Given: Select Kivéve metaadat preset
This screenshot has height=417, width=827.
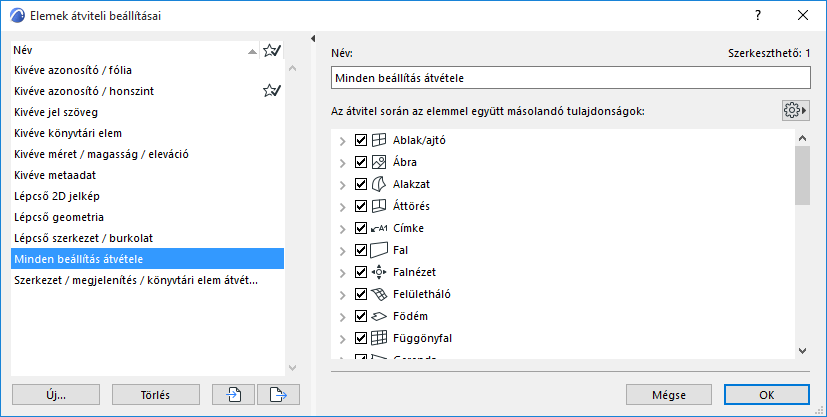Looking at the screenshot, I should (55, 175).
